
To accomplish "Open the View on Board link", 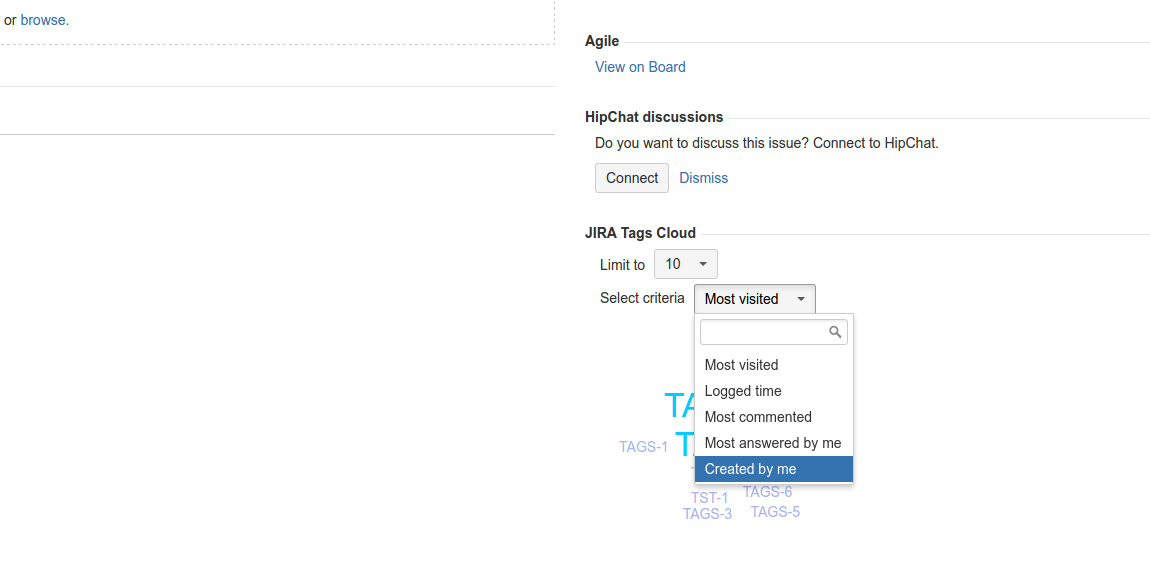I will [x=640, y=67].
